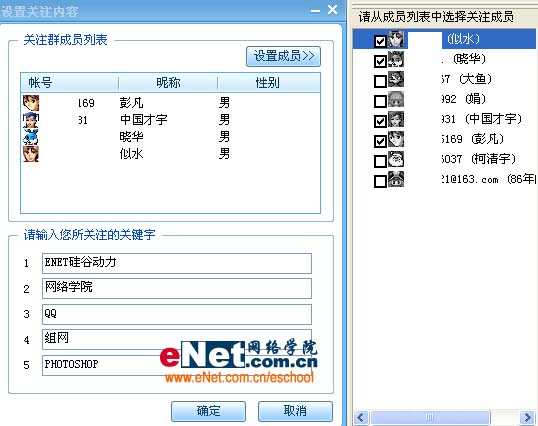This screenshot has height=426, width=538.
Task: Uncheck the 中国才宇 member checkbox
Action: pos(380,121)
